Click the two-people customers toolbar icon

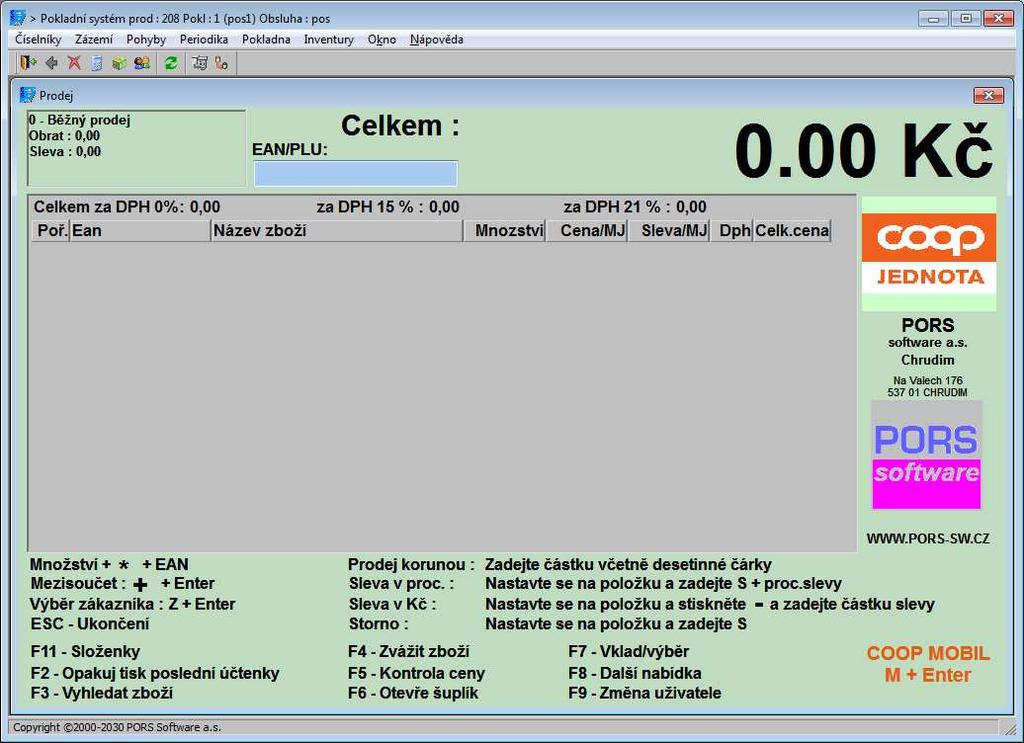tap(142, 63)
